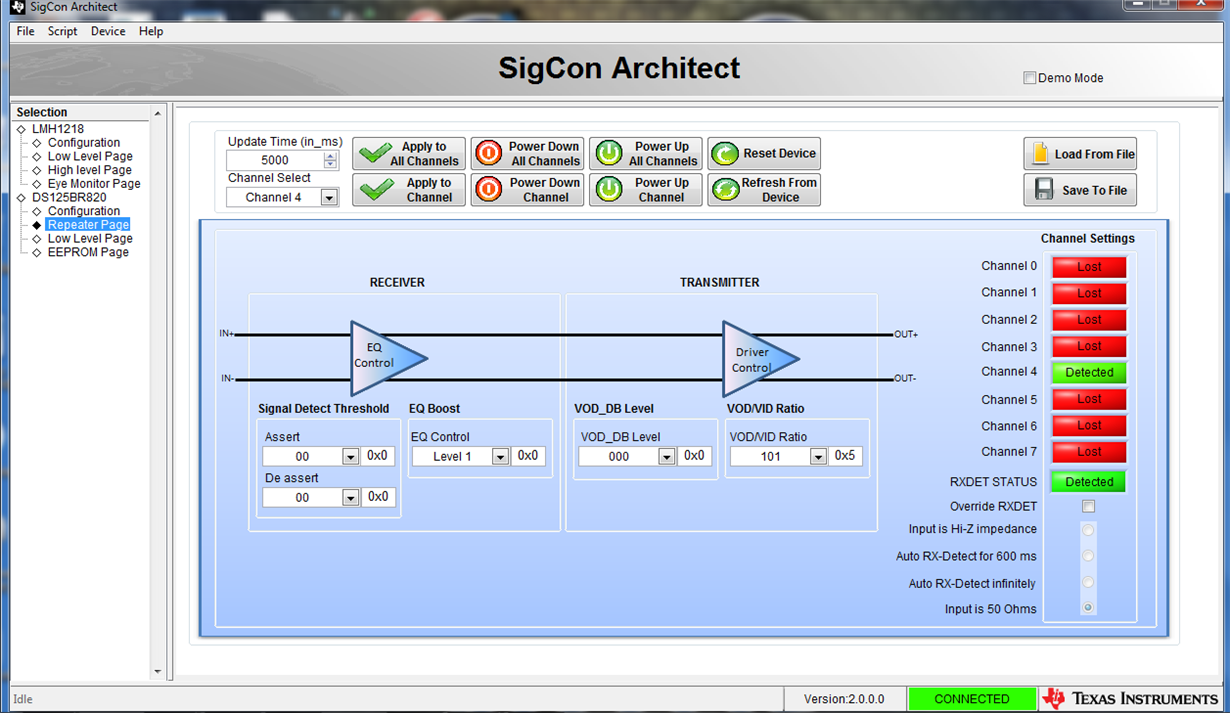
Task: Click the Reset Device button
Action: tap(764, 153)
